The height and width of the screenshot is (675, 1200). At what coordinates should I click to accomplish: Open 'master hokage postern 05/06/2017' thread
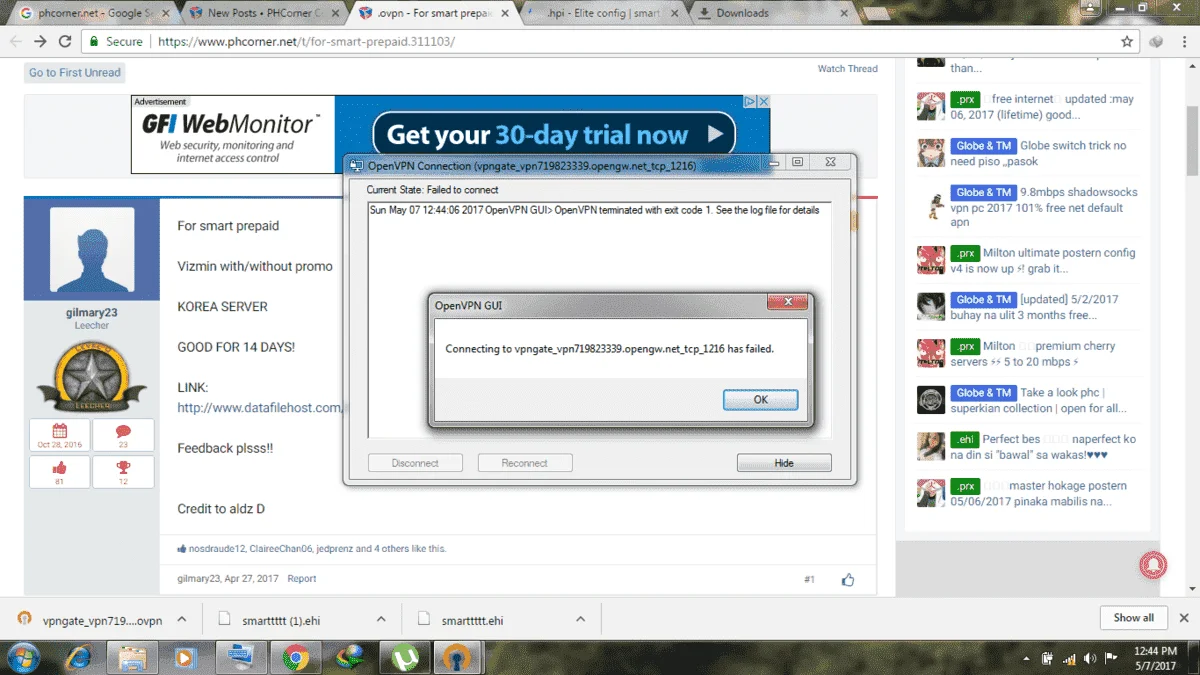1038,494
